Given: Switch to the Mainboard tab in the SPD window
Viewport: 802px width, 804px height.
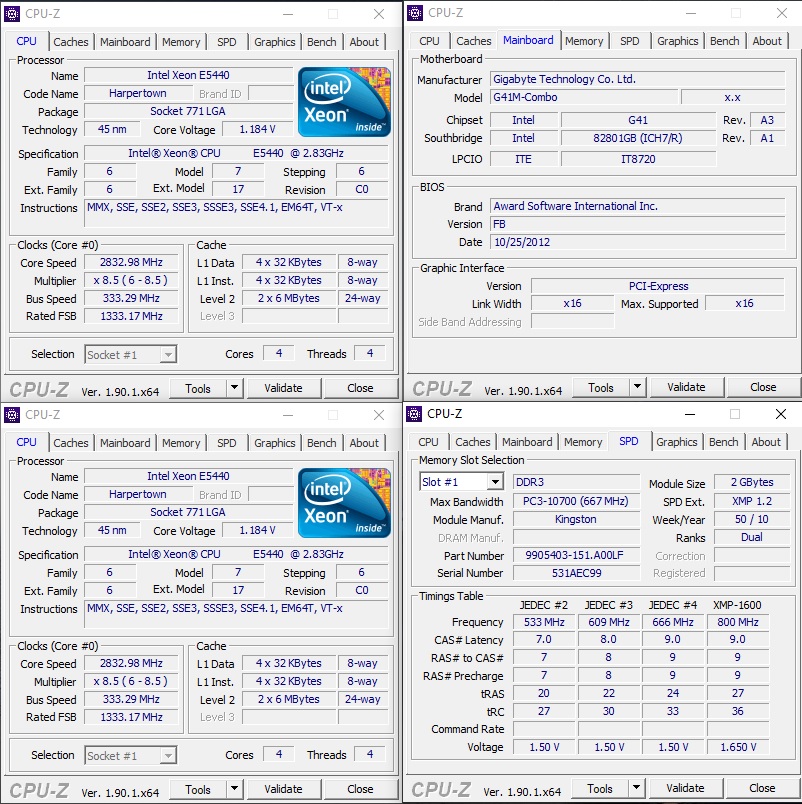Looking at the screenshot, I should 527,442.
